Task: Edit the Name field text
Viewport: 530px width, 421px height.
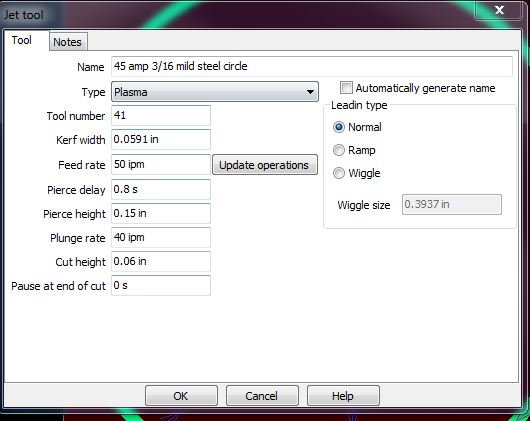Action: (x=312, y=66)
